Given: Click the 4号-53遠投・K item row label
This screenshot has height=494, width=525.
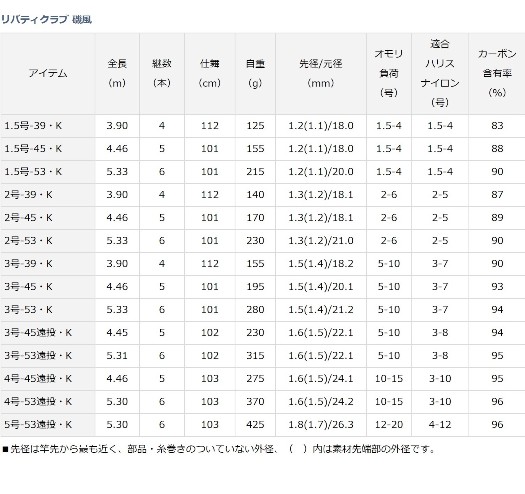Looking at the screenshot, I should 38,402.
